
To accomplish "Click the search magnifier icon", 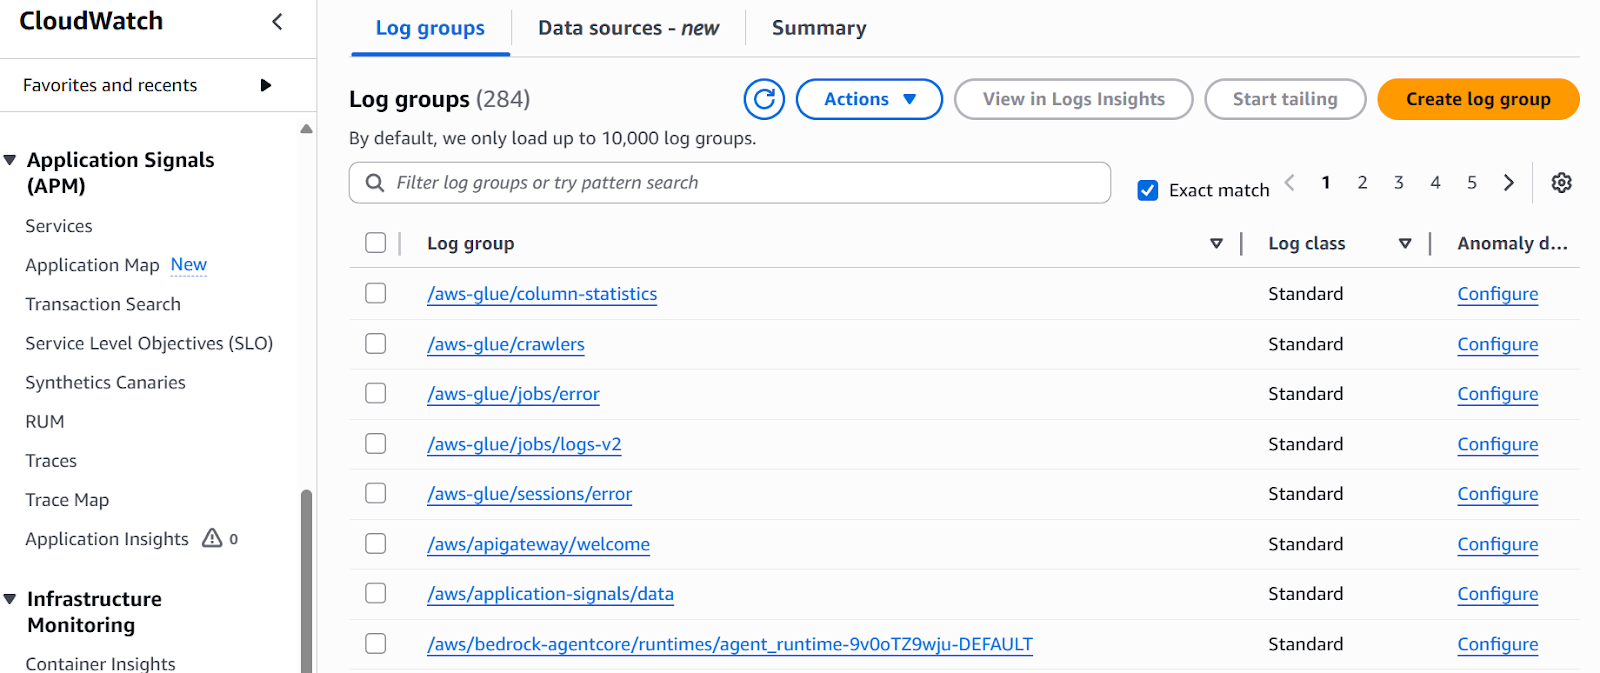I will point(375,183).
